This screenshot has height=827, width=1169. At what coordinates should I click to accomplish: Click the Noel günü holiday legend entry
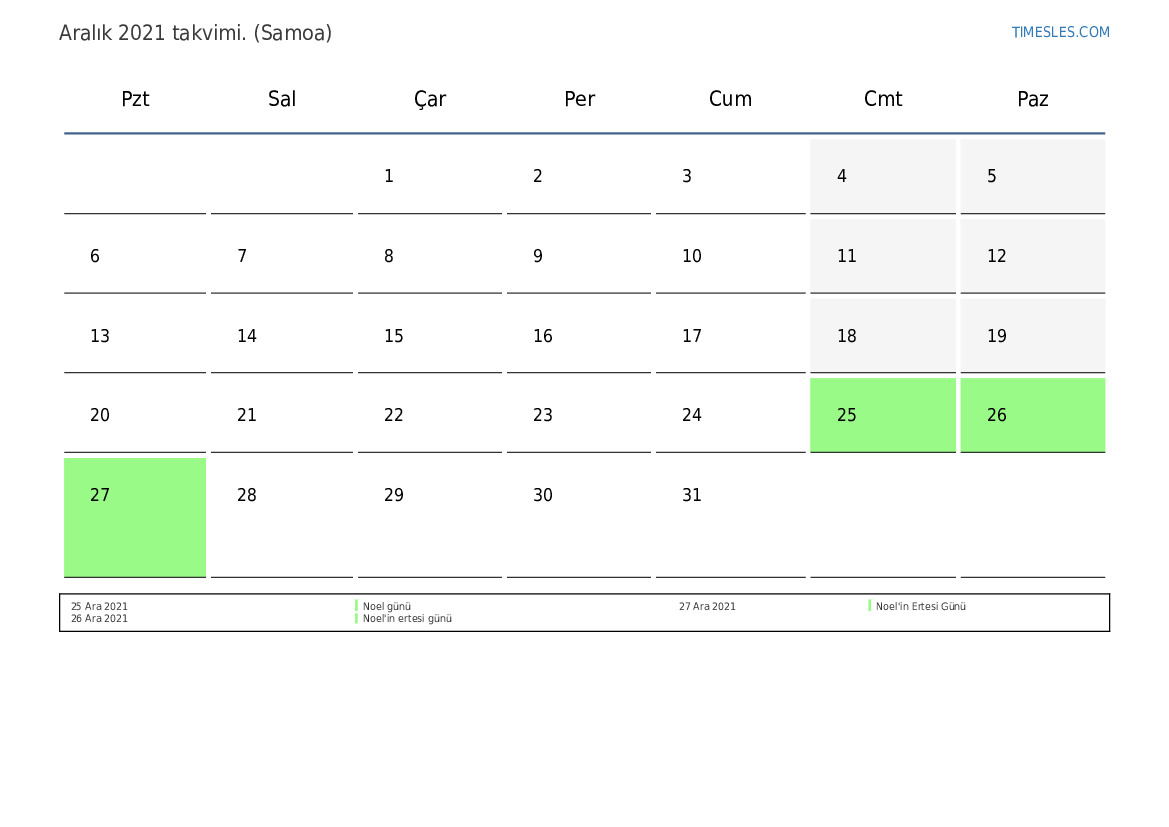click(387, 606)
